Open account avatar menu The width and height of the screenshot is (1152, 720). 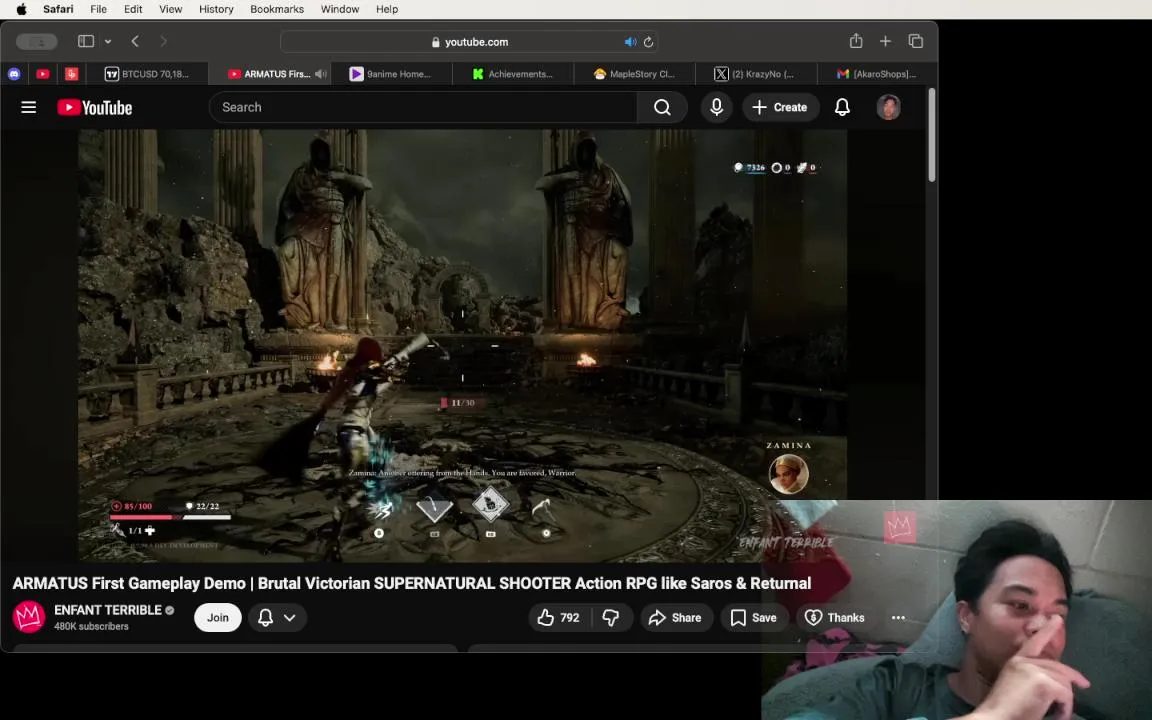click(888, 107)
